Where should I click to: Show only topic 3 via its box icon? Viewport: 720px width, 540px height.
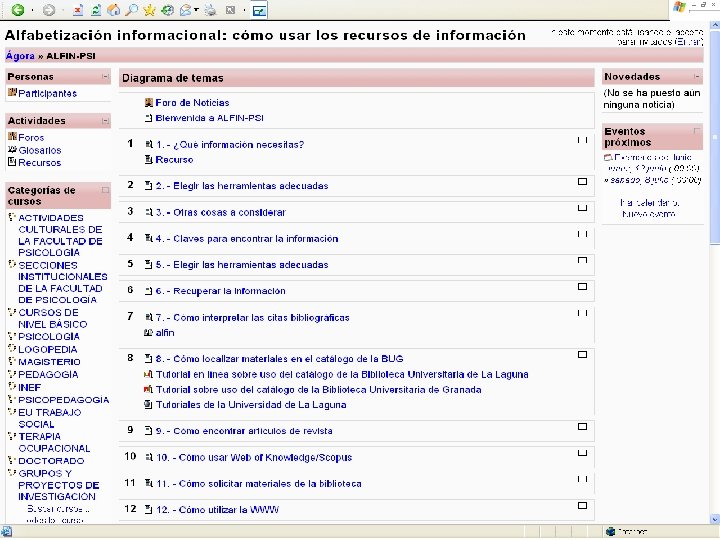pos(582,208)
